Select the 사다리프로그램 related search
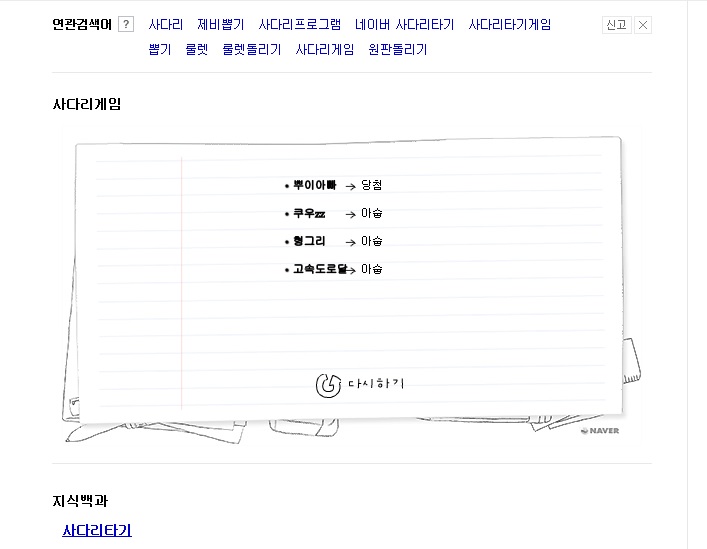Screen dimensions: 707x549 [299, 25]
